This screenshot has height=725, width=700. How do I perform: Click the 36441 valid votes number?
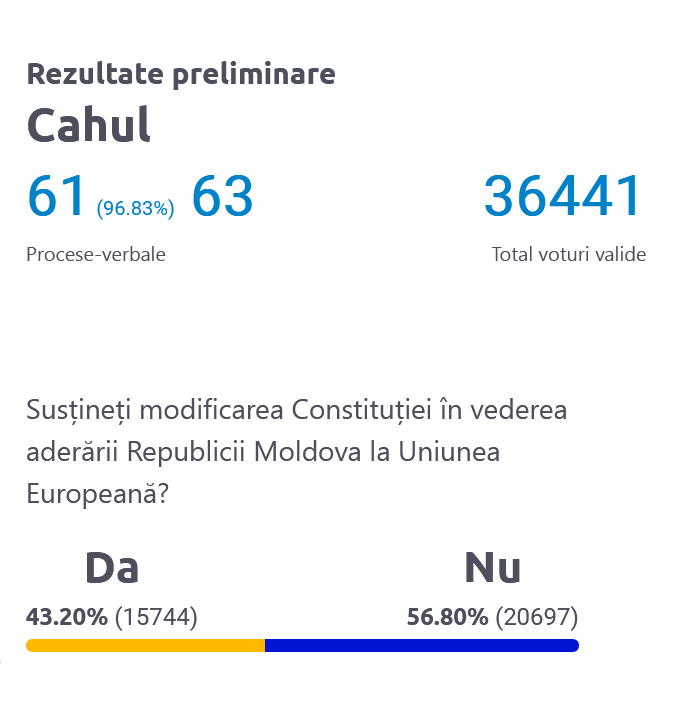[x=562, y=196]
